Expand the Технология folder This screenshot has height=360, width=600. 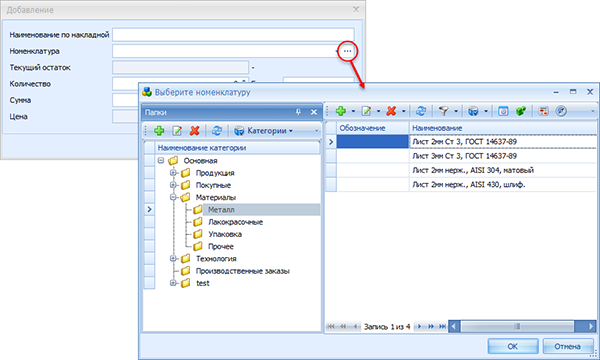coord(173,259)
